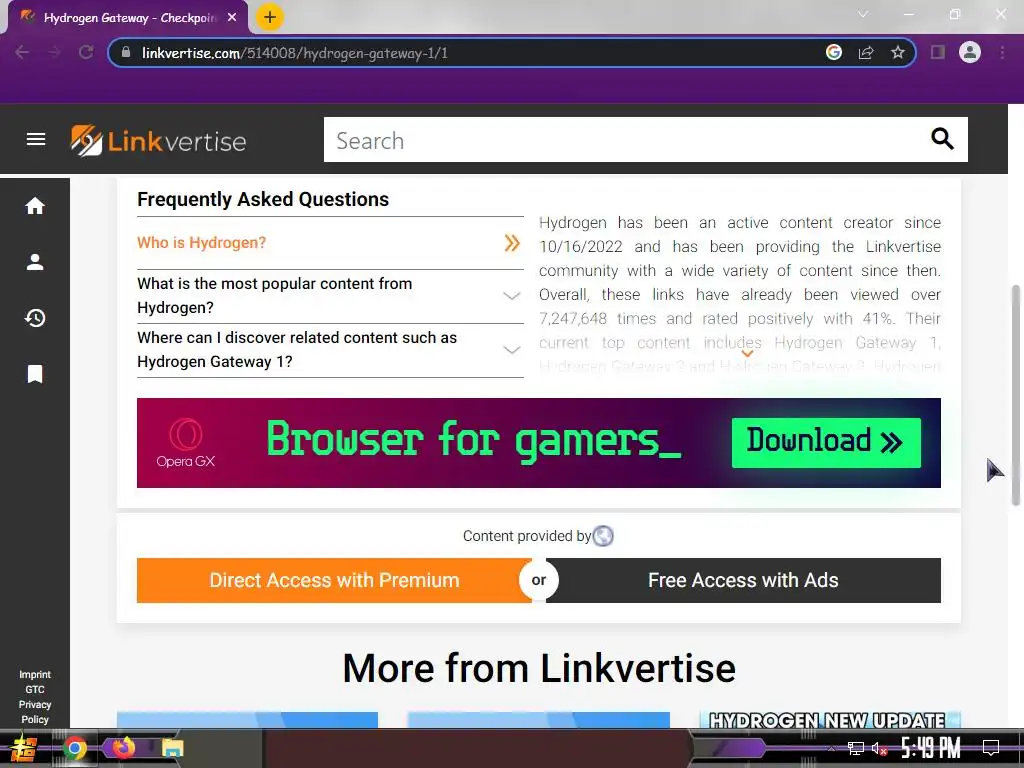Click the network tray icon
Image resolution: width=1024 pixels, height=768 pixels.
tap(855, 748)
